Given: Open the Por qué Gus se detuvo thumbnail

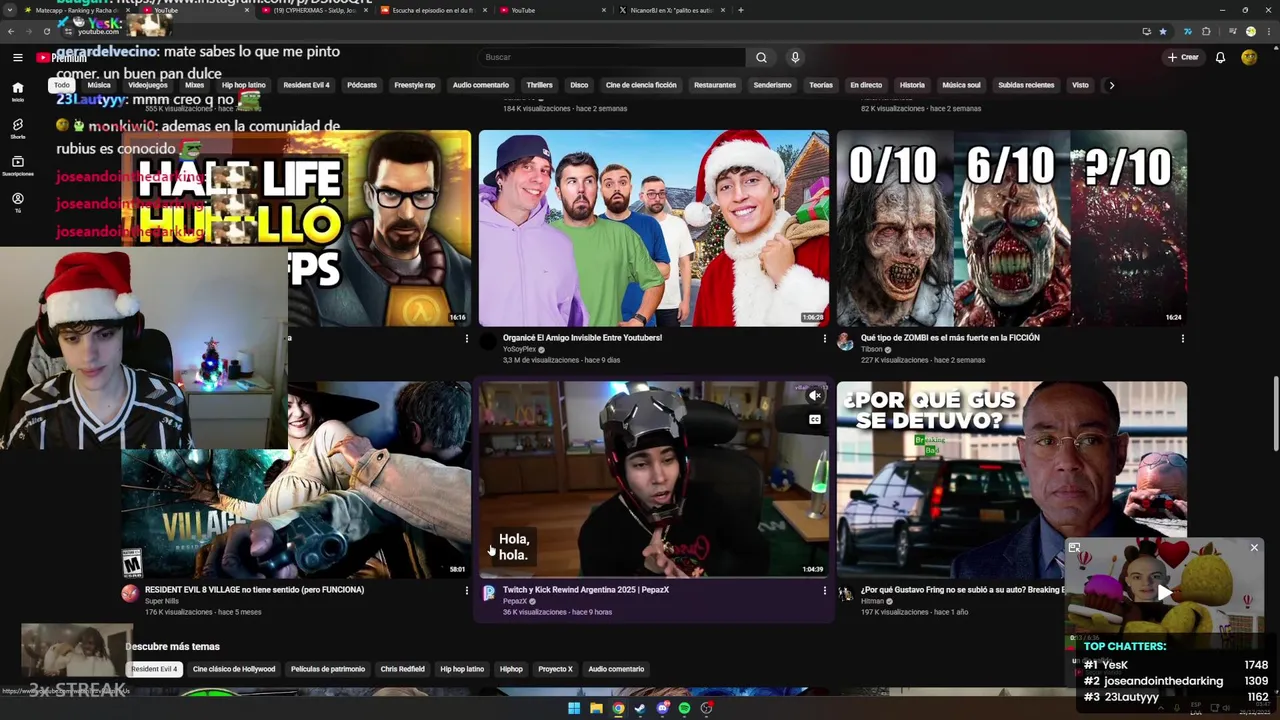Looking at the screenshot, I should click(x=1012, y=480).
